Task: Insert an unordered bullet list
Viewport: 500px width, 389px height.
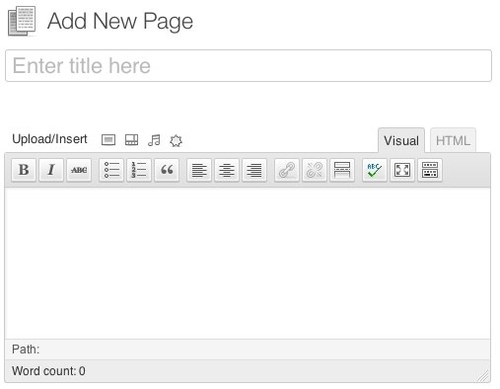Action: [111, 170]
